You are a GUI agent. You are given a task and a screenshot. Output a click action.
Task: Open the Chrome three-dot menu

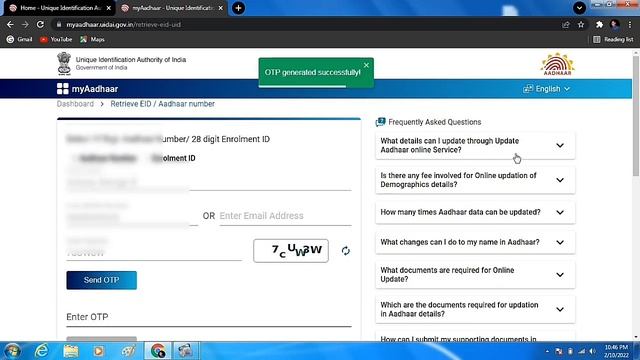pos(630,25)
